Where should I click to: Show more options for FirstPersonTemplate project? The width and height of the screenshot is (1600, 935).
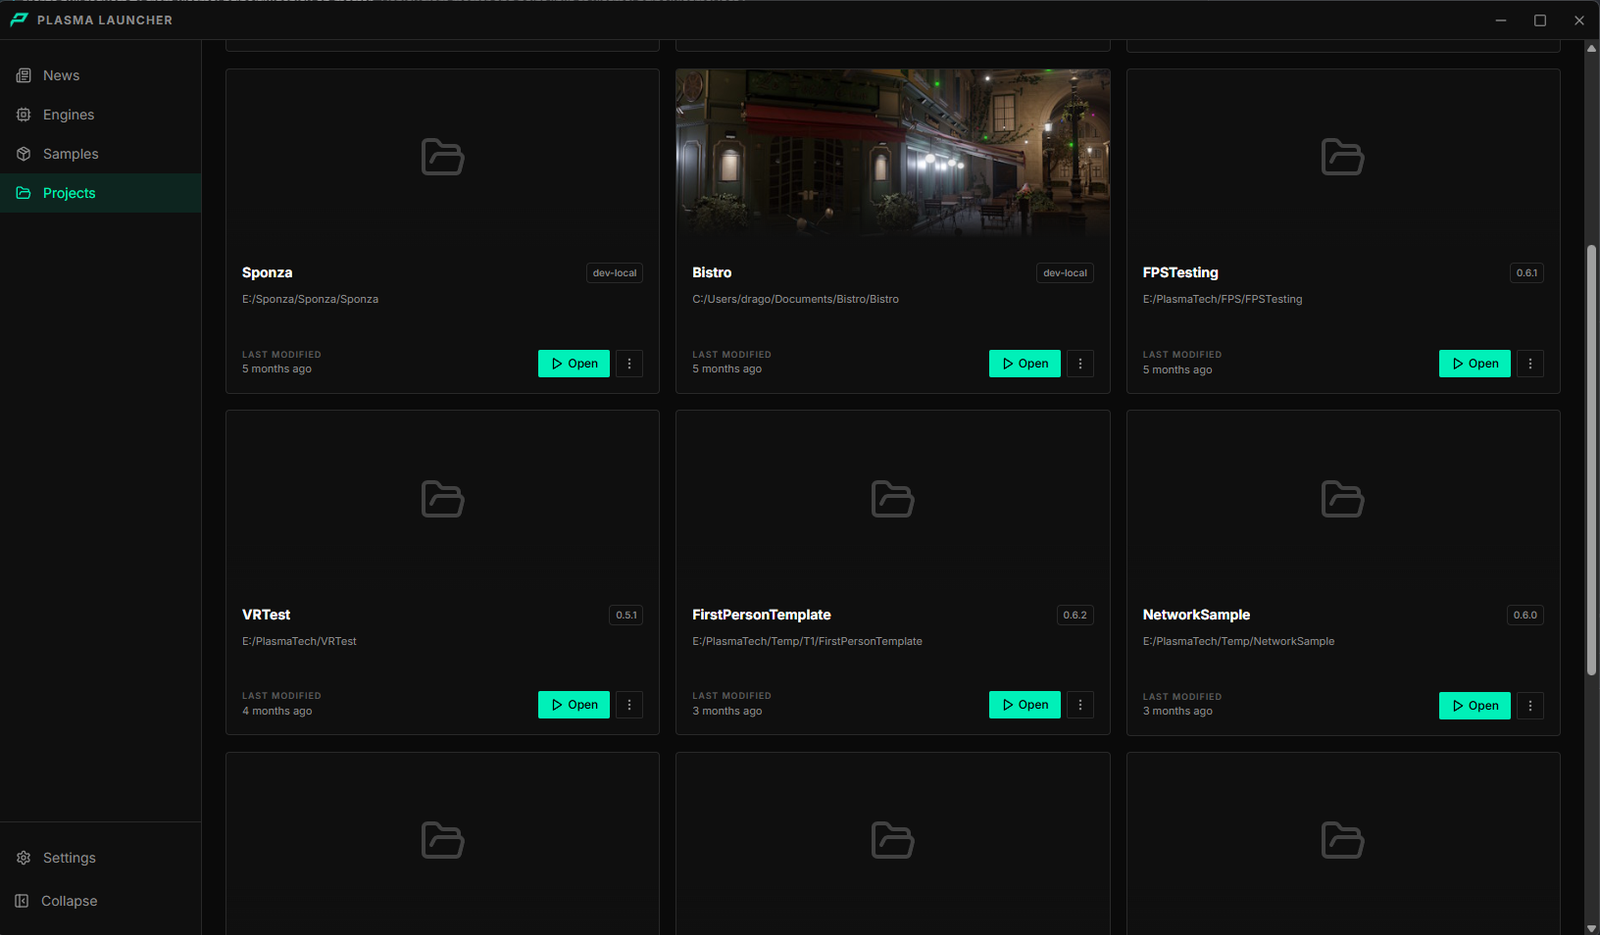point(1080,705)
